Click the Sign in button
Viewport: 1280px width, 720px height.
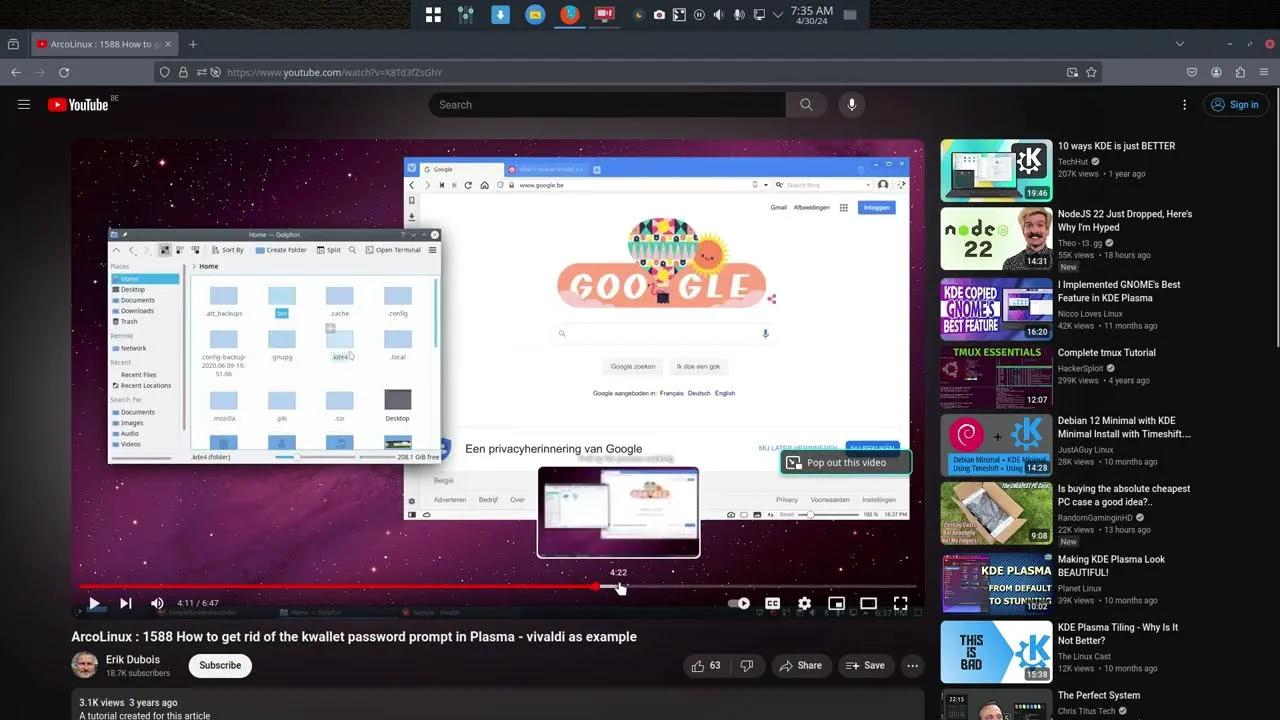tap(1235, 104)
